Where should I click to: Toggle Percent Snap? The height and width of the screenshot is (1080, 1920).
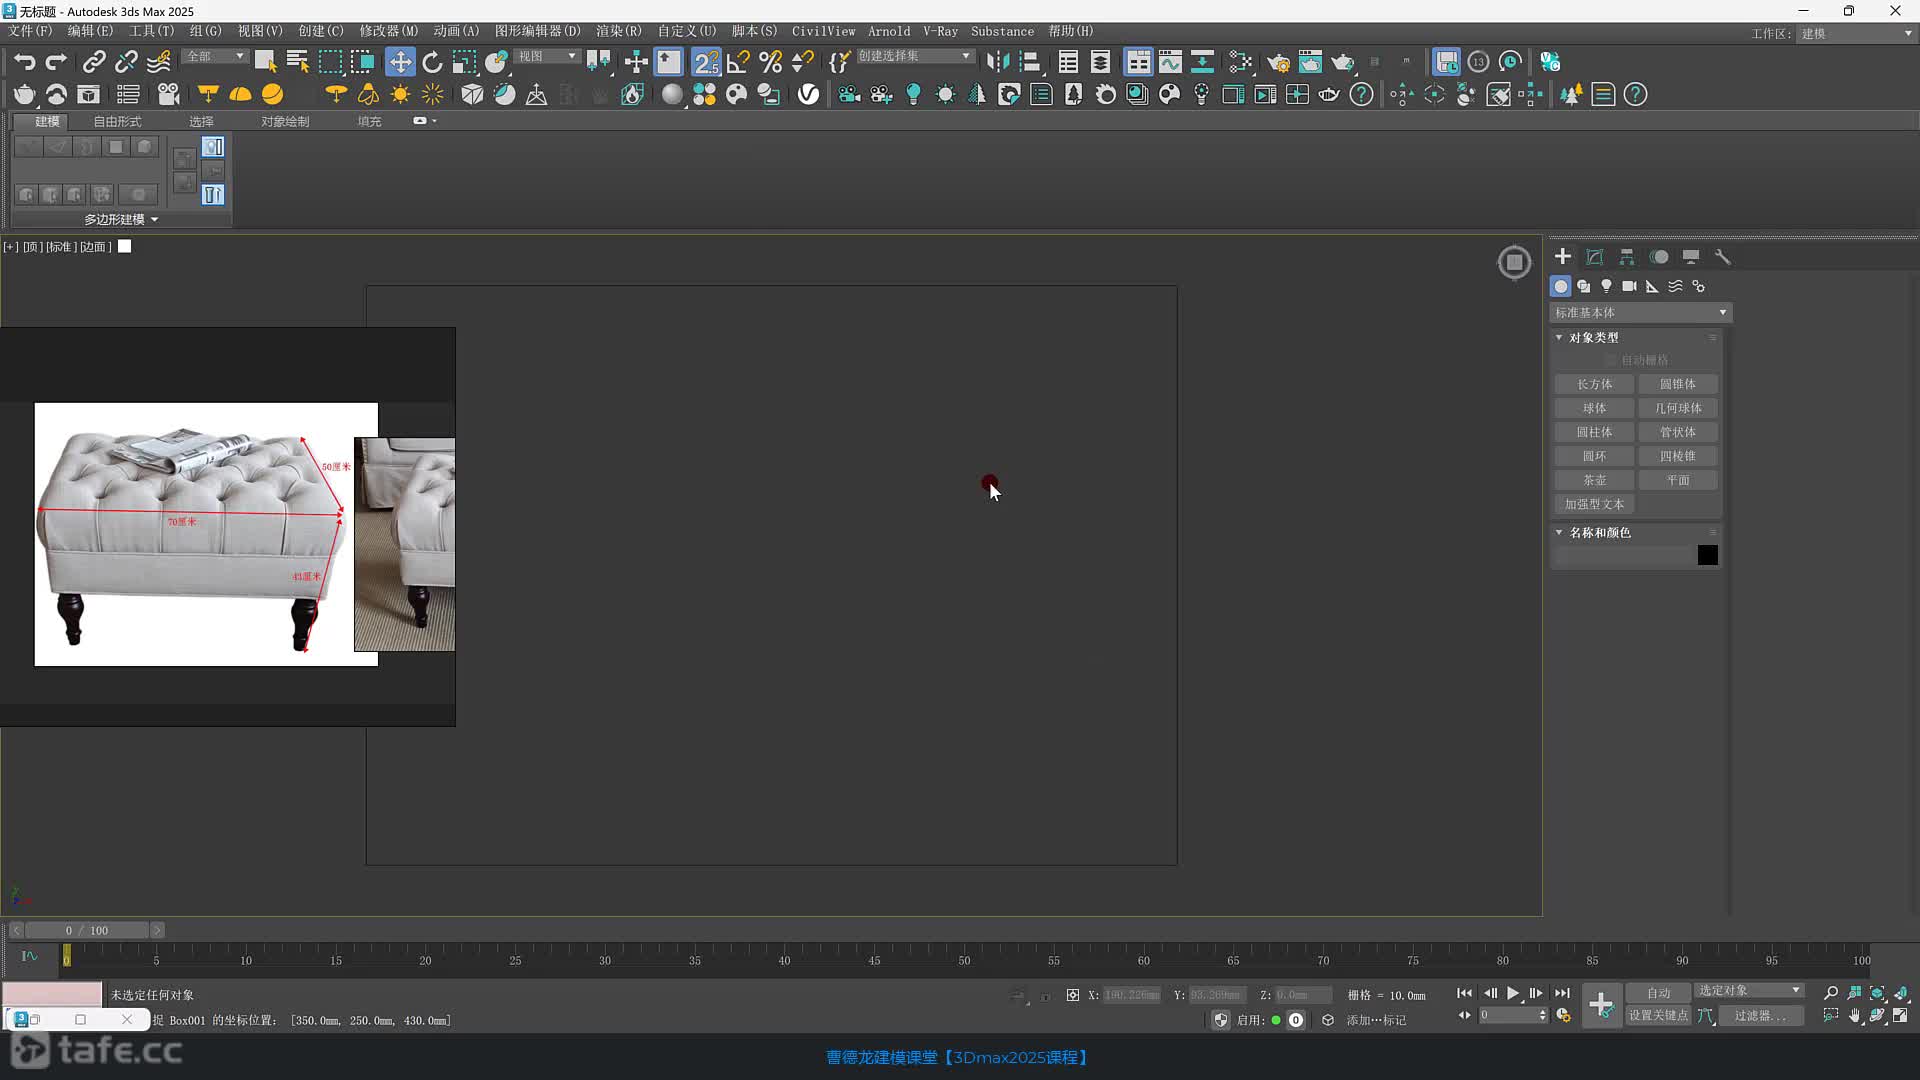(x=770, y=62)
